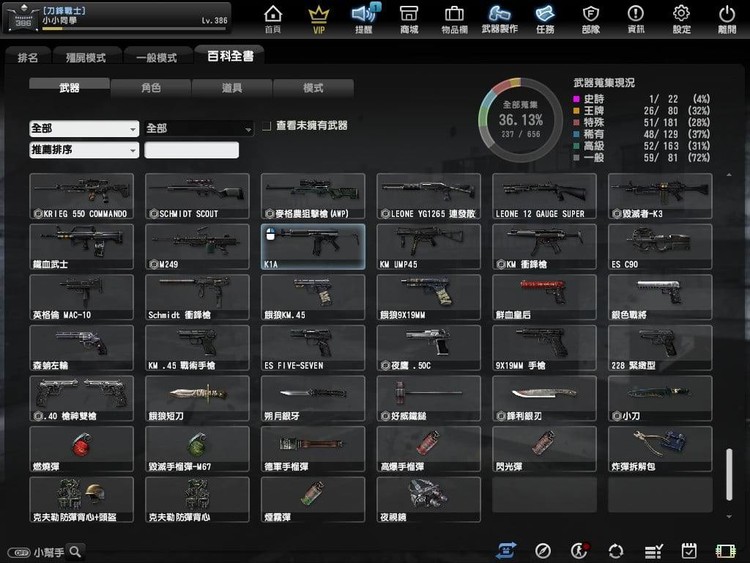Select the SCHMIDT SCOUT weapon card
Screen dimensions: 750x563
pos(197,196)
